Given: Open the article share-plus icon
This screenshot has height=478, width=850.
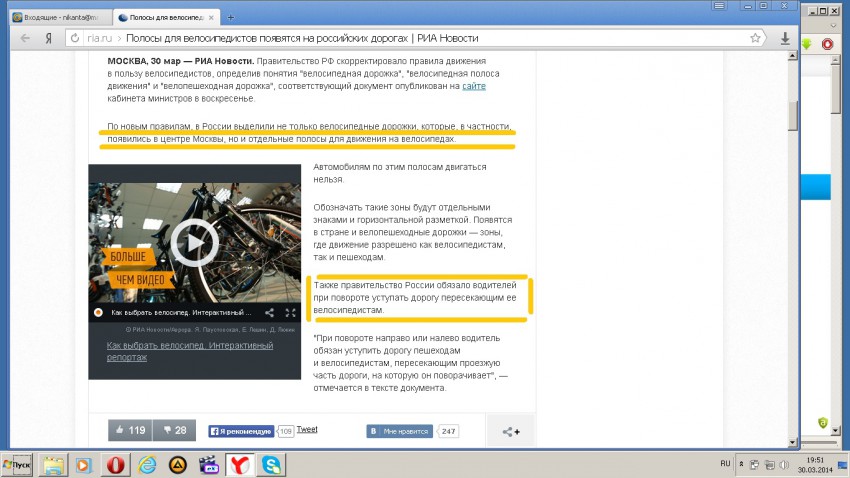Looking at the screenshot, I should click(511, 431).
